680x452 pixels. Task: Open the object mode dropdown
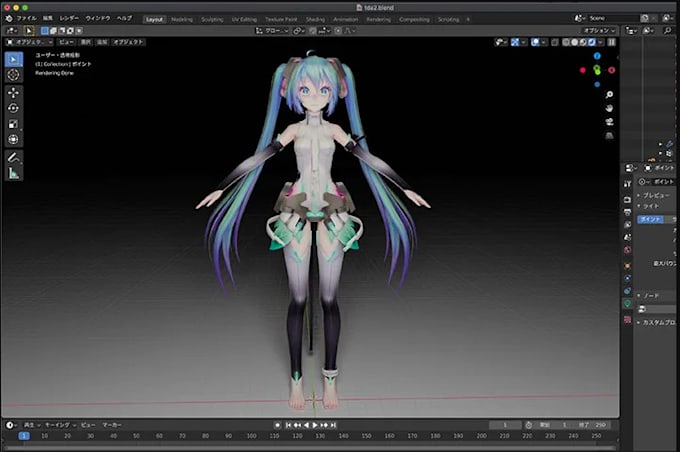point(29,42)
